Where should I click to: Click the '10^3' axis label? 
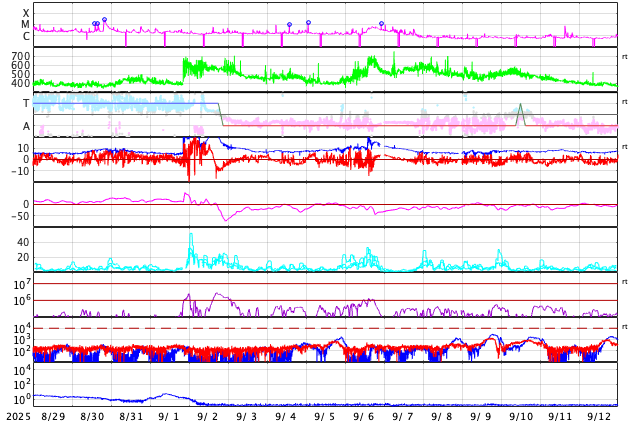21,340
